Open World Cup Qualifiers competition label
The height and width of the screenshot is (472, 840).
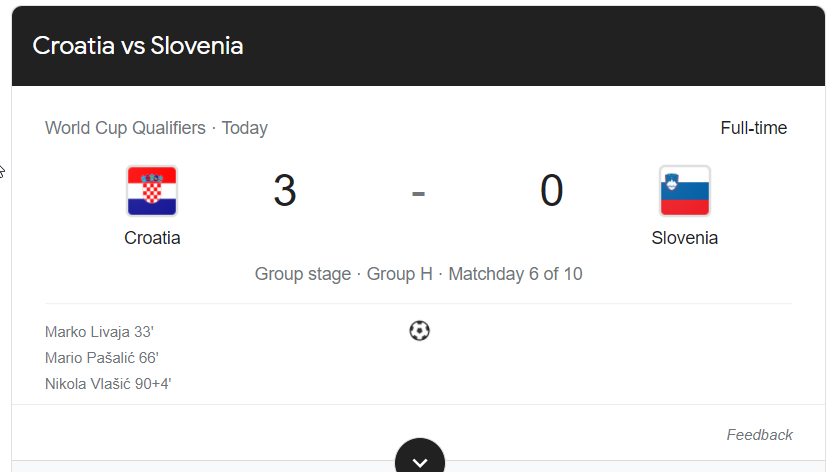(125, 128)
